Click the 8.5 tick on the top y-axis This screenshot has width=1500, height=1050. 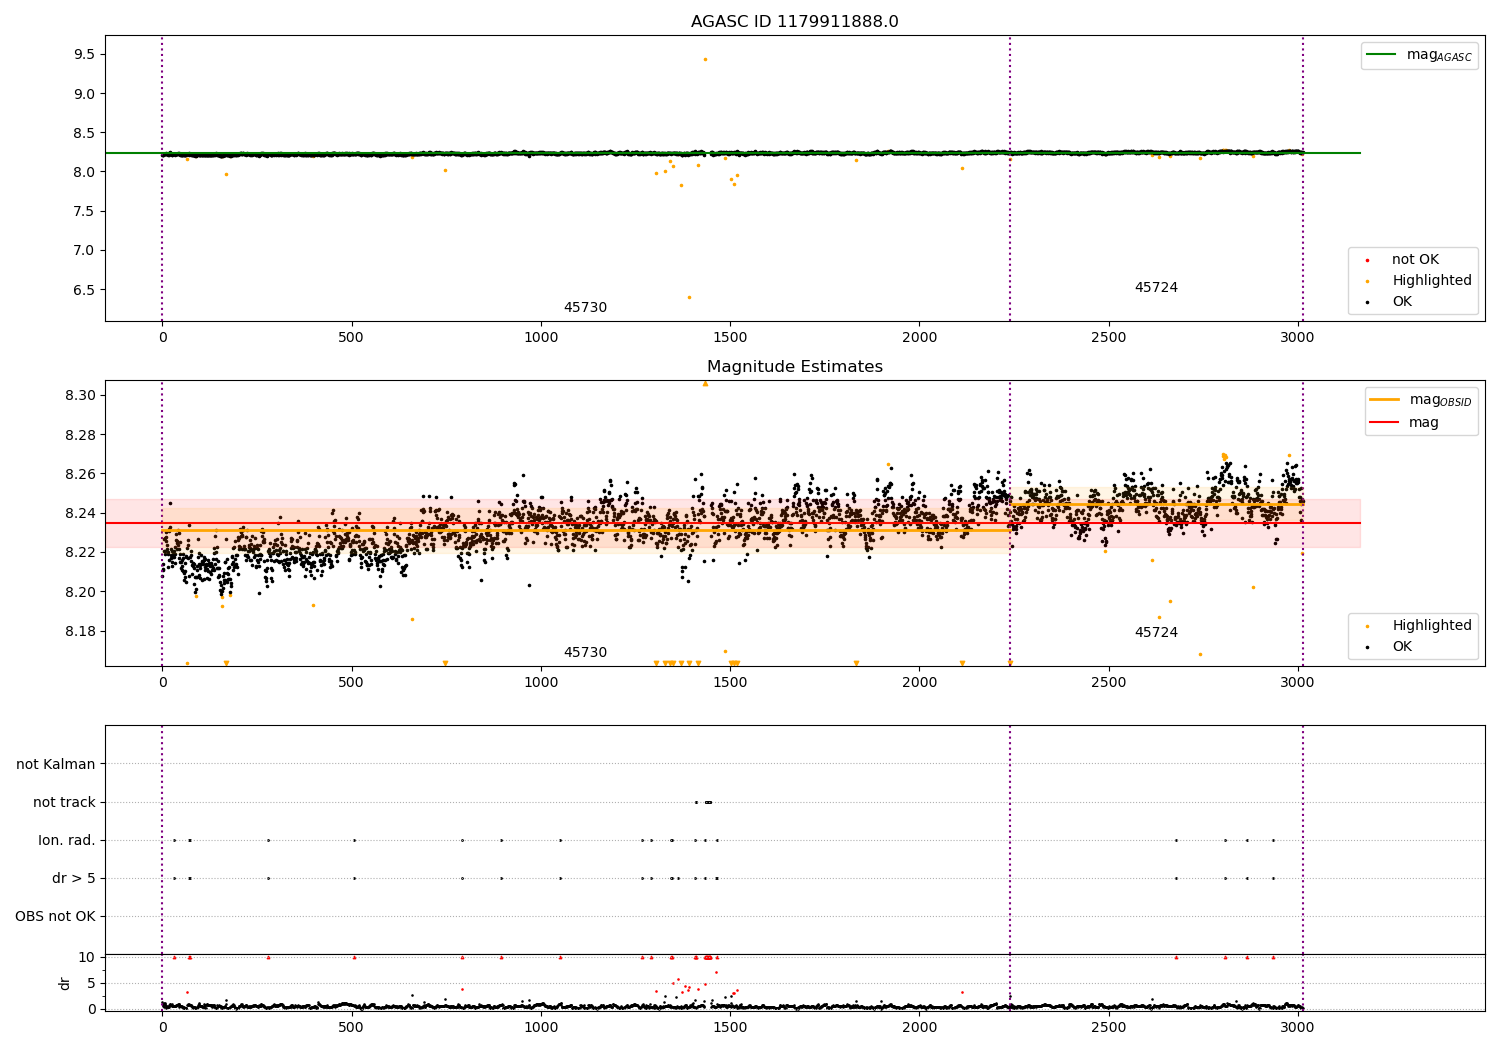pos(84,133)
